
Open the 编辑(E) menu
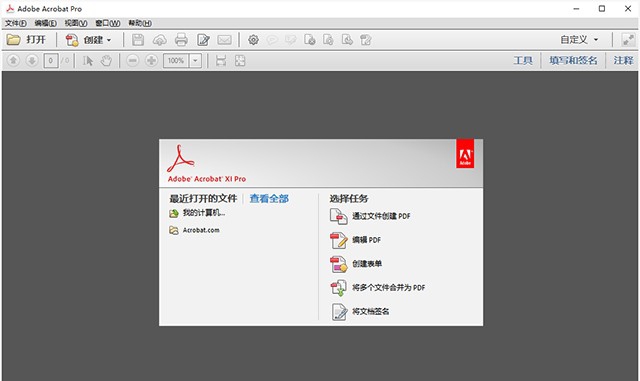point(45,23)
